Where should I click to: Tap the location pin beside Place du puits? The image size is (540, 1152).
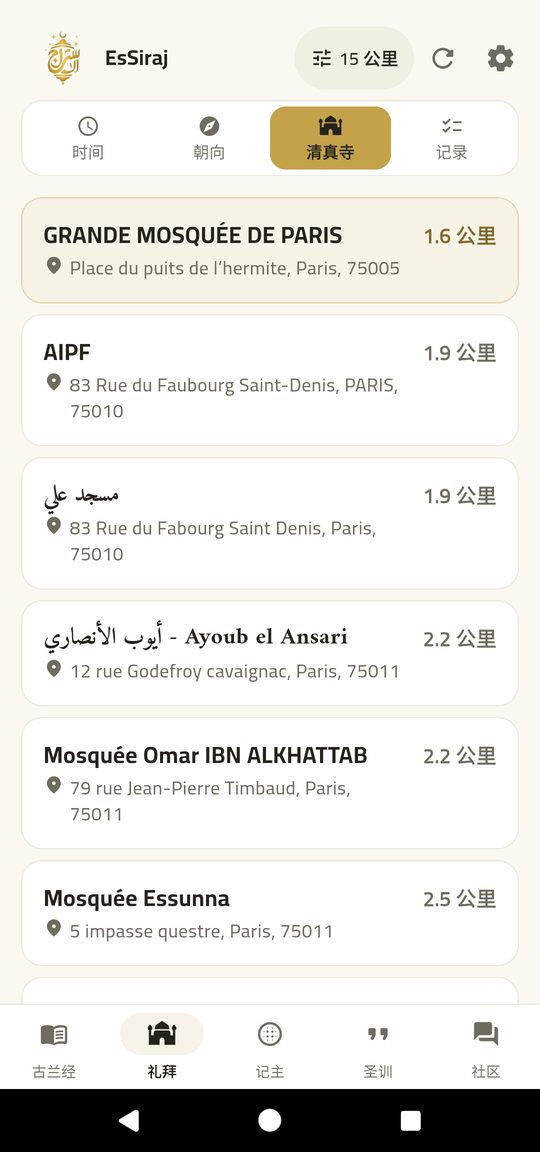click(x=54, y=266)
